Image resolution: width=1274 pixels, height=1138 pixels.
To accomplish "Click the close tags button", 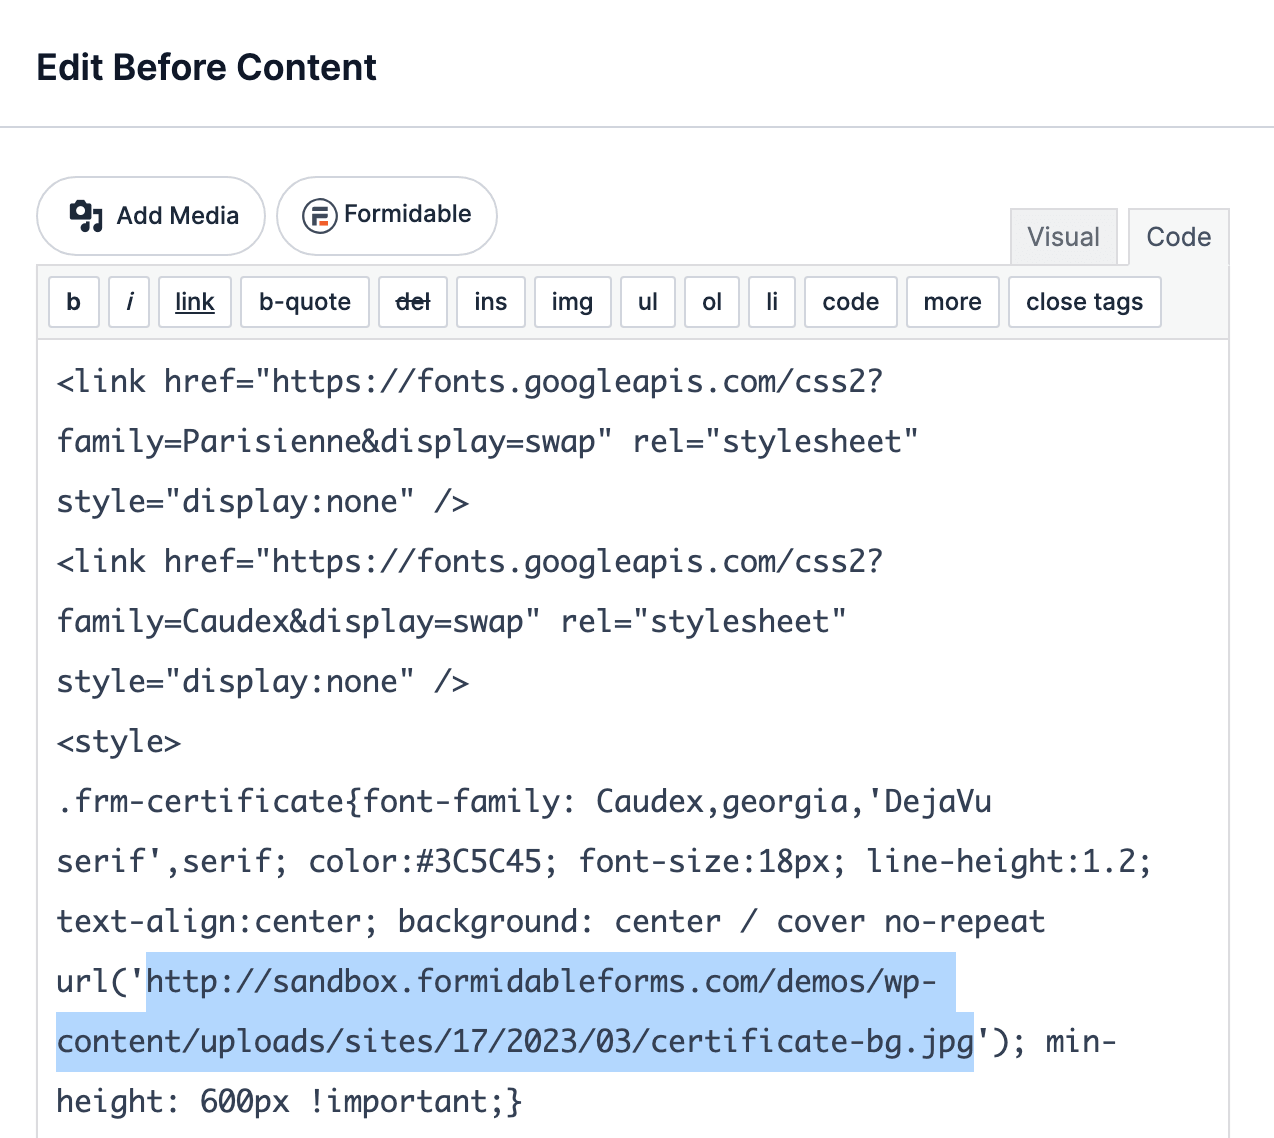I will point(1085,302).
